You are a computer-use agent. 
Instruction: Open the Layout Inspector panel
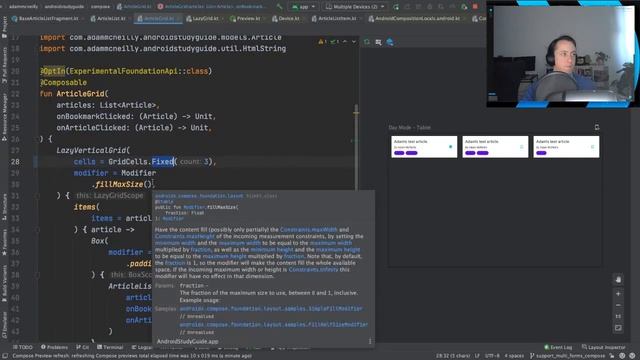pyautogui.click(x=603, y=347)
